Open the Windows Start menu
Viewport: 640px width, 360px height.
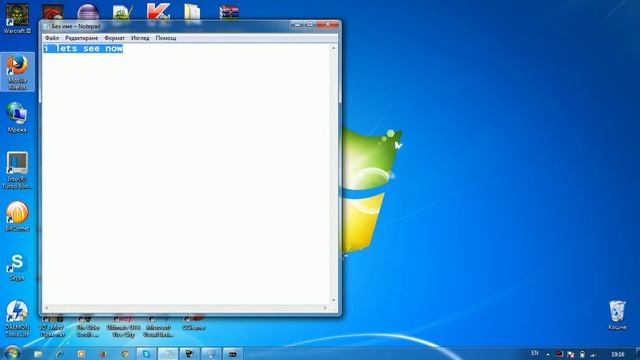coord(12,353)
